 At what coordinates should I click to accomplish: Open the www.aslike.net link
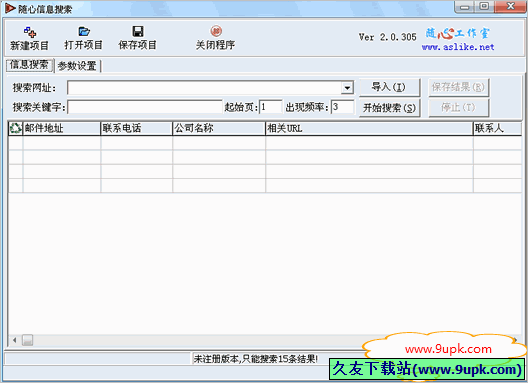(458, 47)
